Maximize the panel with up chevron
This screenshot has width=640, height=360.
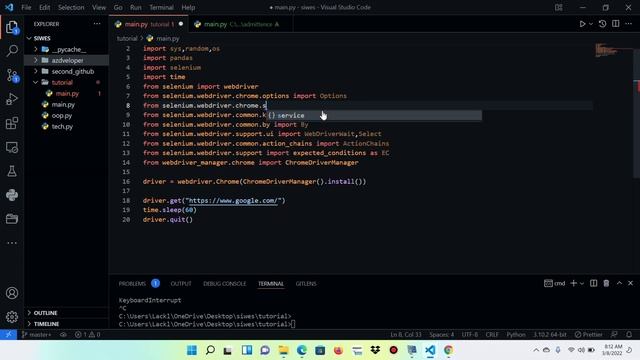tap(619, 283)
